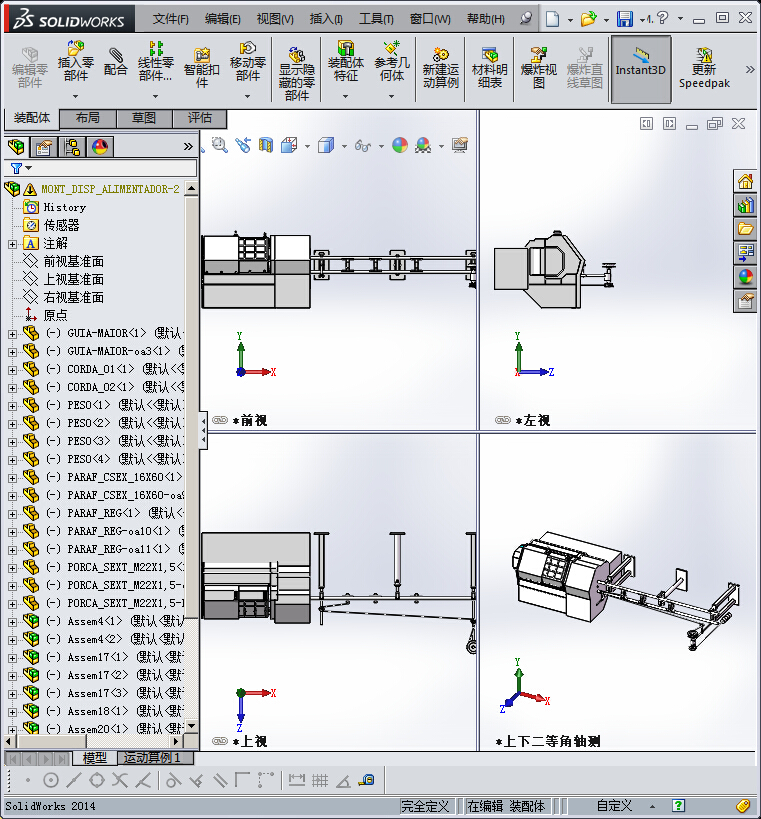The image size is (761, 819).
Task: Click Zoom to Area magnifier icon
Action: (x=220, y=145)
